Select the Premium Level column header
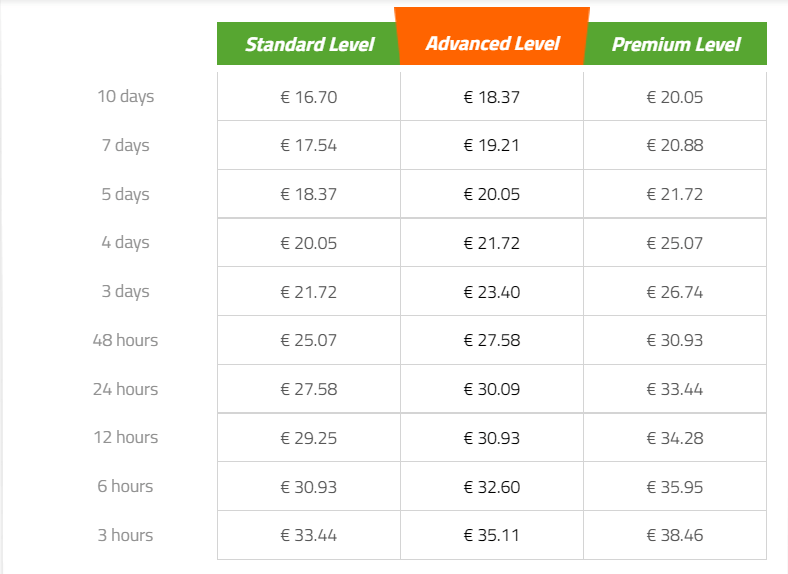The image size is (788, 574). (675, 44)
